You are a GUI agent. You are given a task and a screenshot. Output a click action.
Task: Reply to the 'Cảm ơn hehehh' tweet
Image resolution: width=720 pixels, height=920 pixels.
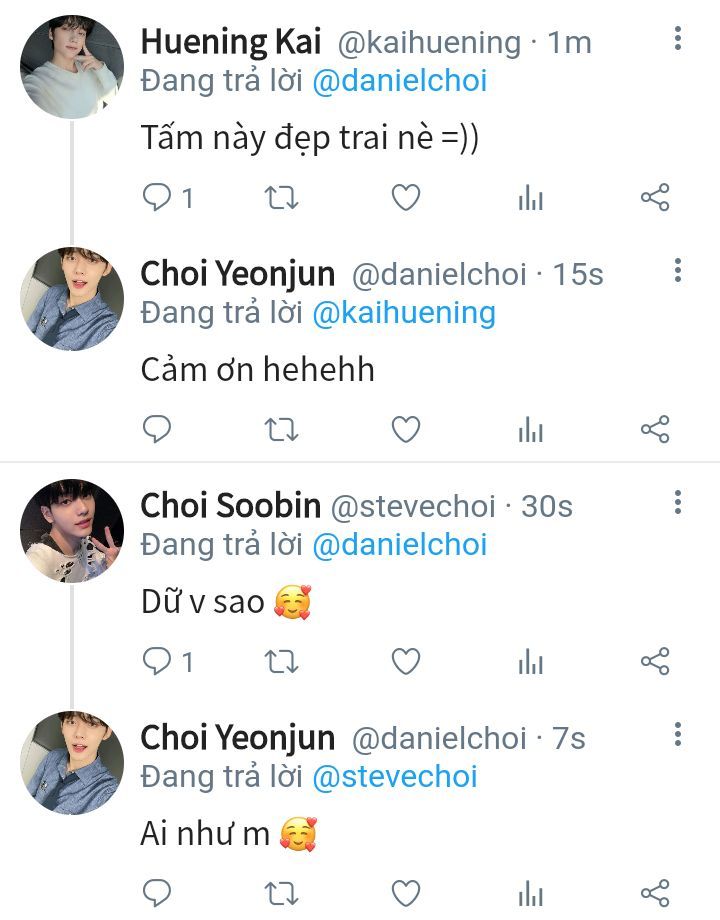(158, 430)
